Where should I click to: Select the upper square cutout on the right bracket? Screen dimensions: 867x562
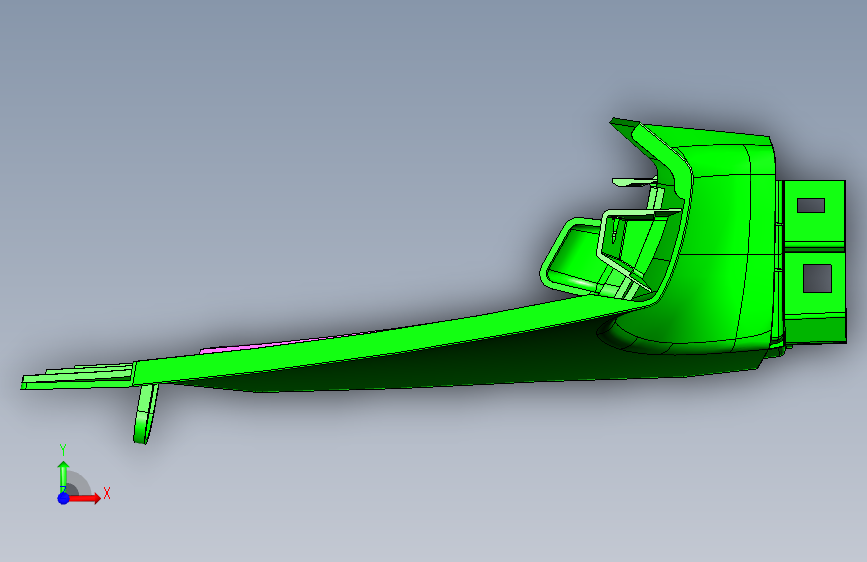coord(811,206)
